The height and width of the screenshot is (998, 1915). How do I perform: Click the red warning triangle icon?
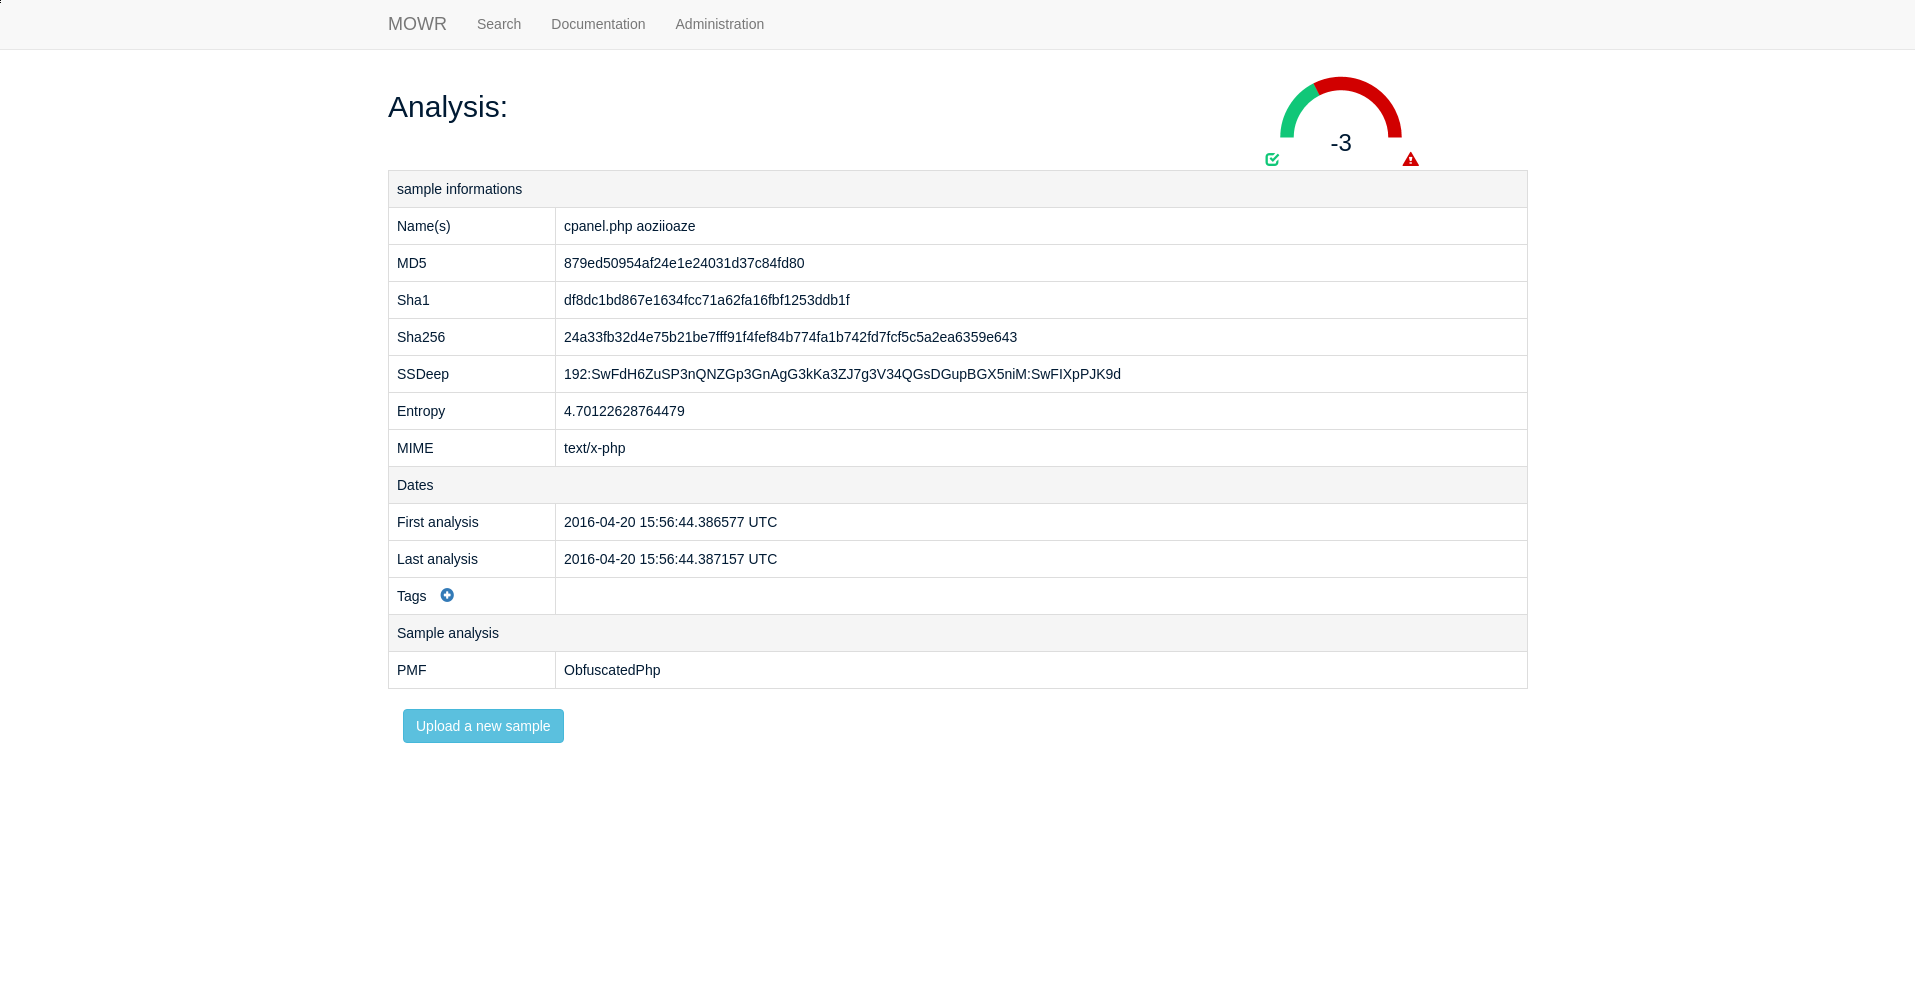pyautogui.click(x=1410, y=159)
